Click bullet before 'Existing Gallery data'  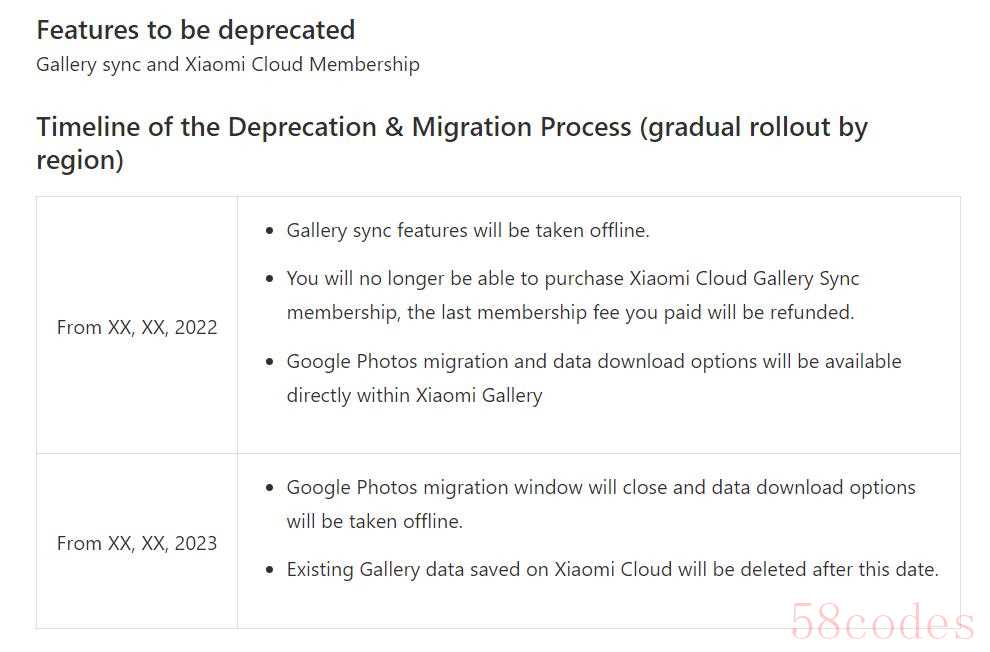tap(270, 570)
